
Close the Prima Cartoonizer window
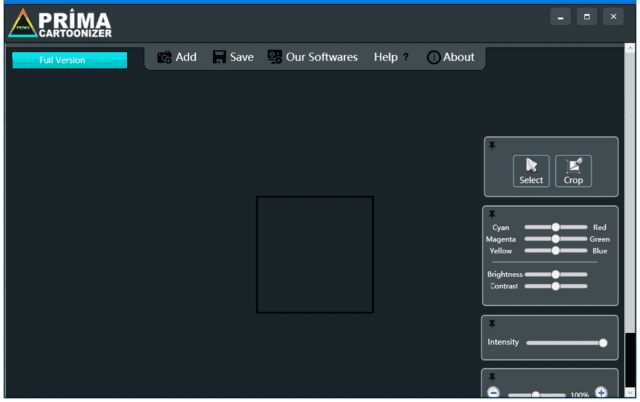[x=613, y=17]
